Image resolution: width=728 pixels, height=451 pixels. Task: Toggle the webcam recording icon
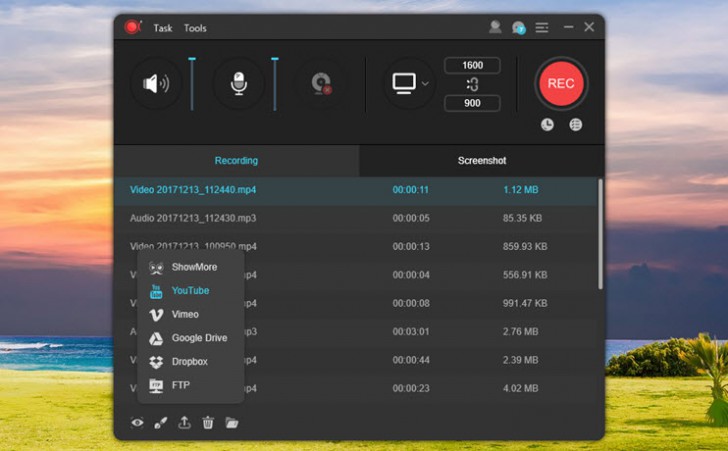pyautogui.click(x=320, y=84)
